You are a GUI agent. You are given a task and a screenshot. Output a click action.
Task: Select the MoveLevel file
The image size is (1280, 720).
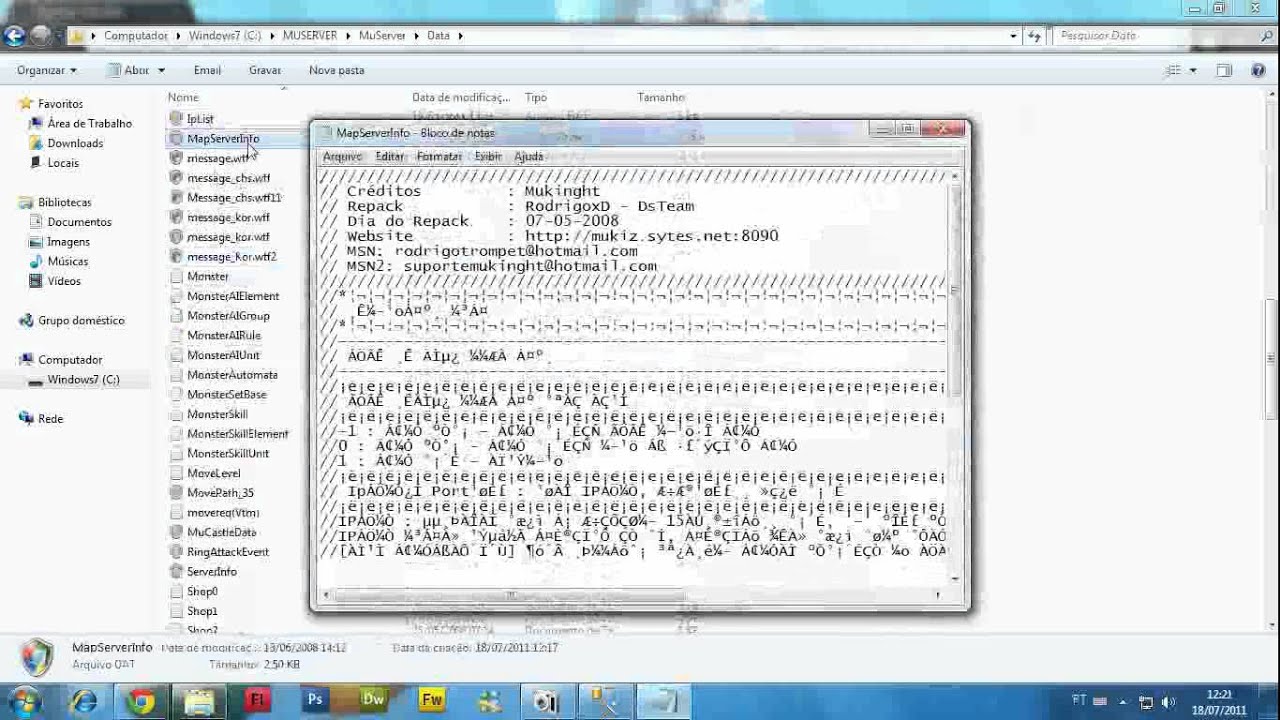point(214,473)
